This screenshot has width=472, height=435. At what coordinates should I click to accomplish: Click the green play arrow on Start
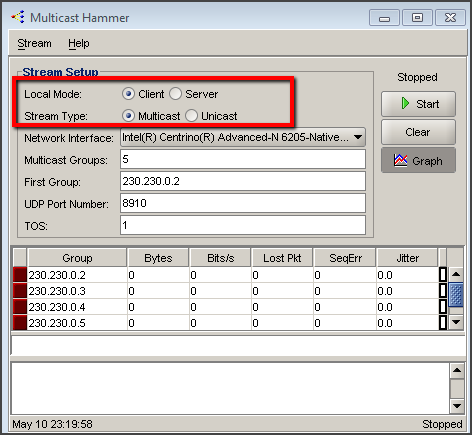click(x=405, y=104)
